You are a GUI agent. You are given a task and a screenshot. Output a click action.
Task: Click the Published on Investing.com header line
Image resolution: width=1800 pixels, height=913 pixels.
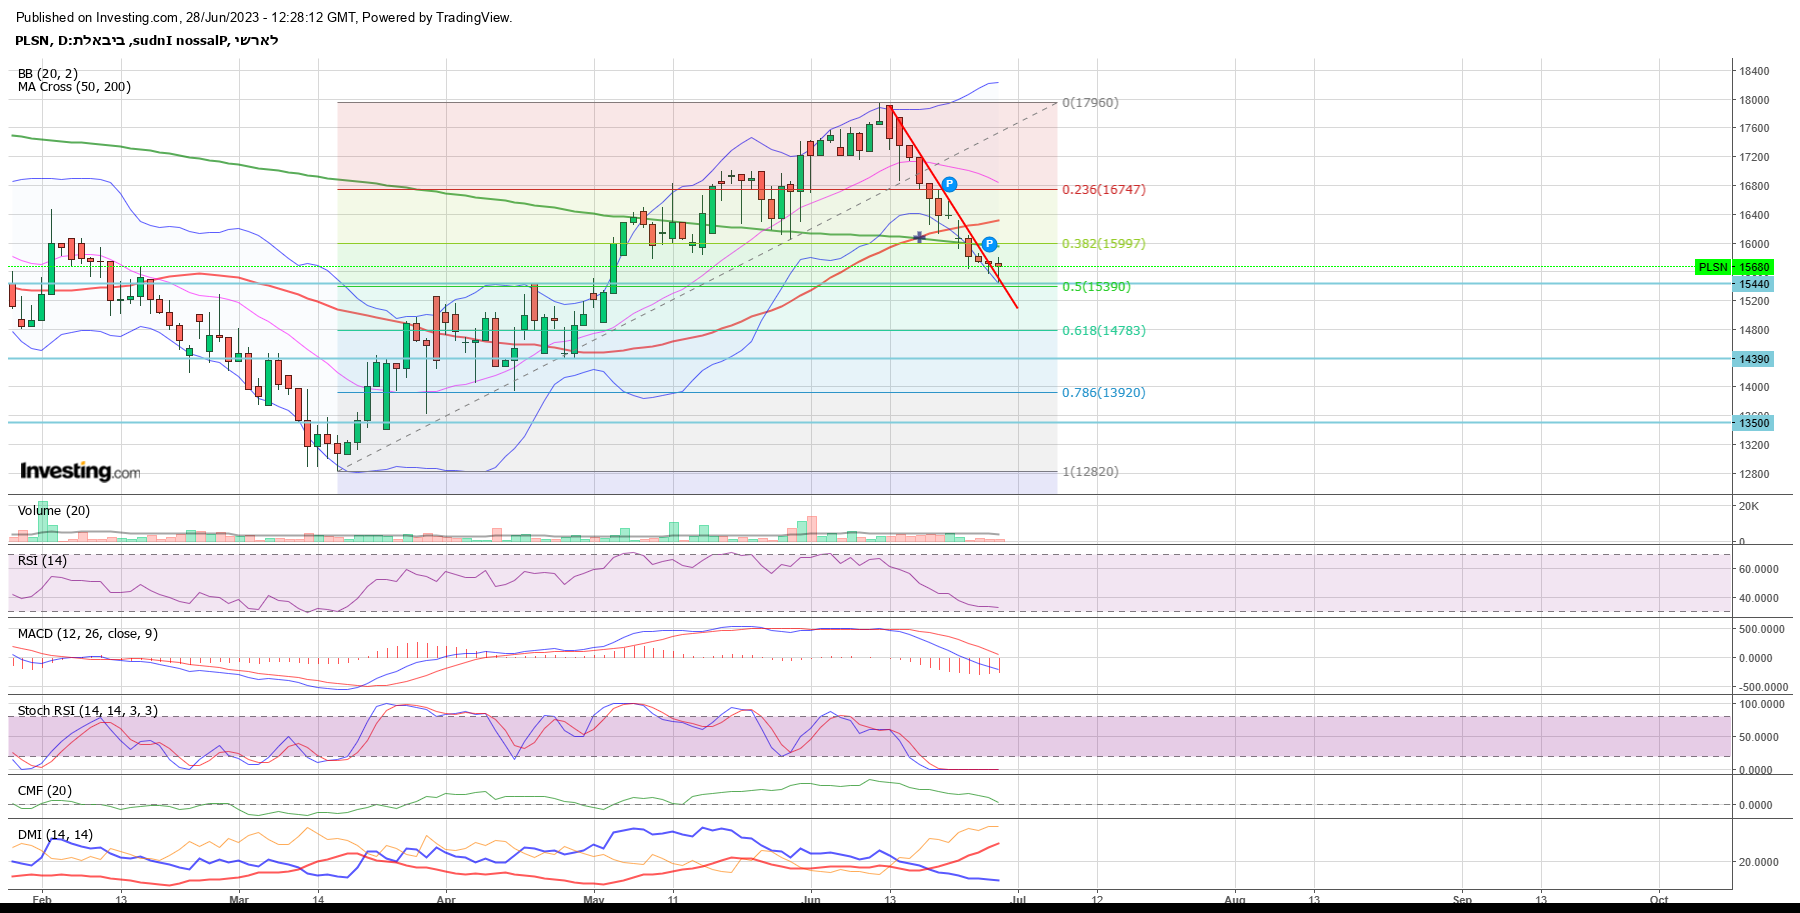pos(264,18)
